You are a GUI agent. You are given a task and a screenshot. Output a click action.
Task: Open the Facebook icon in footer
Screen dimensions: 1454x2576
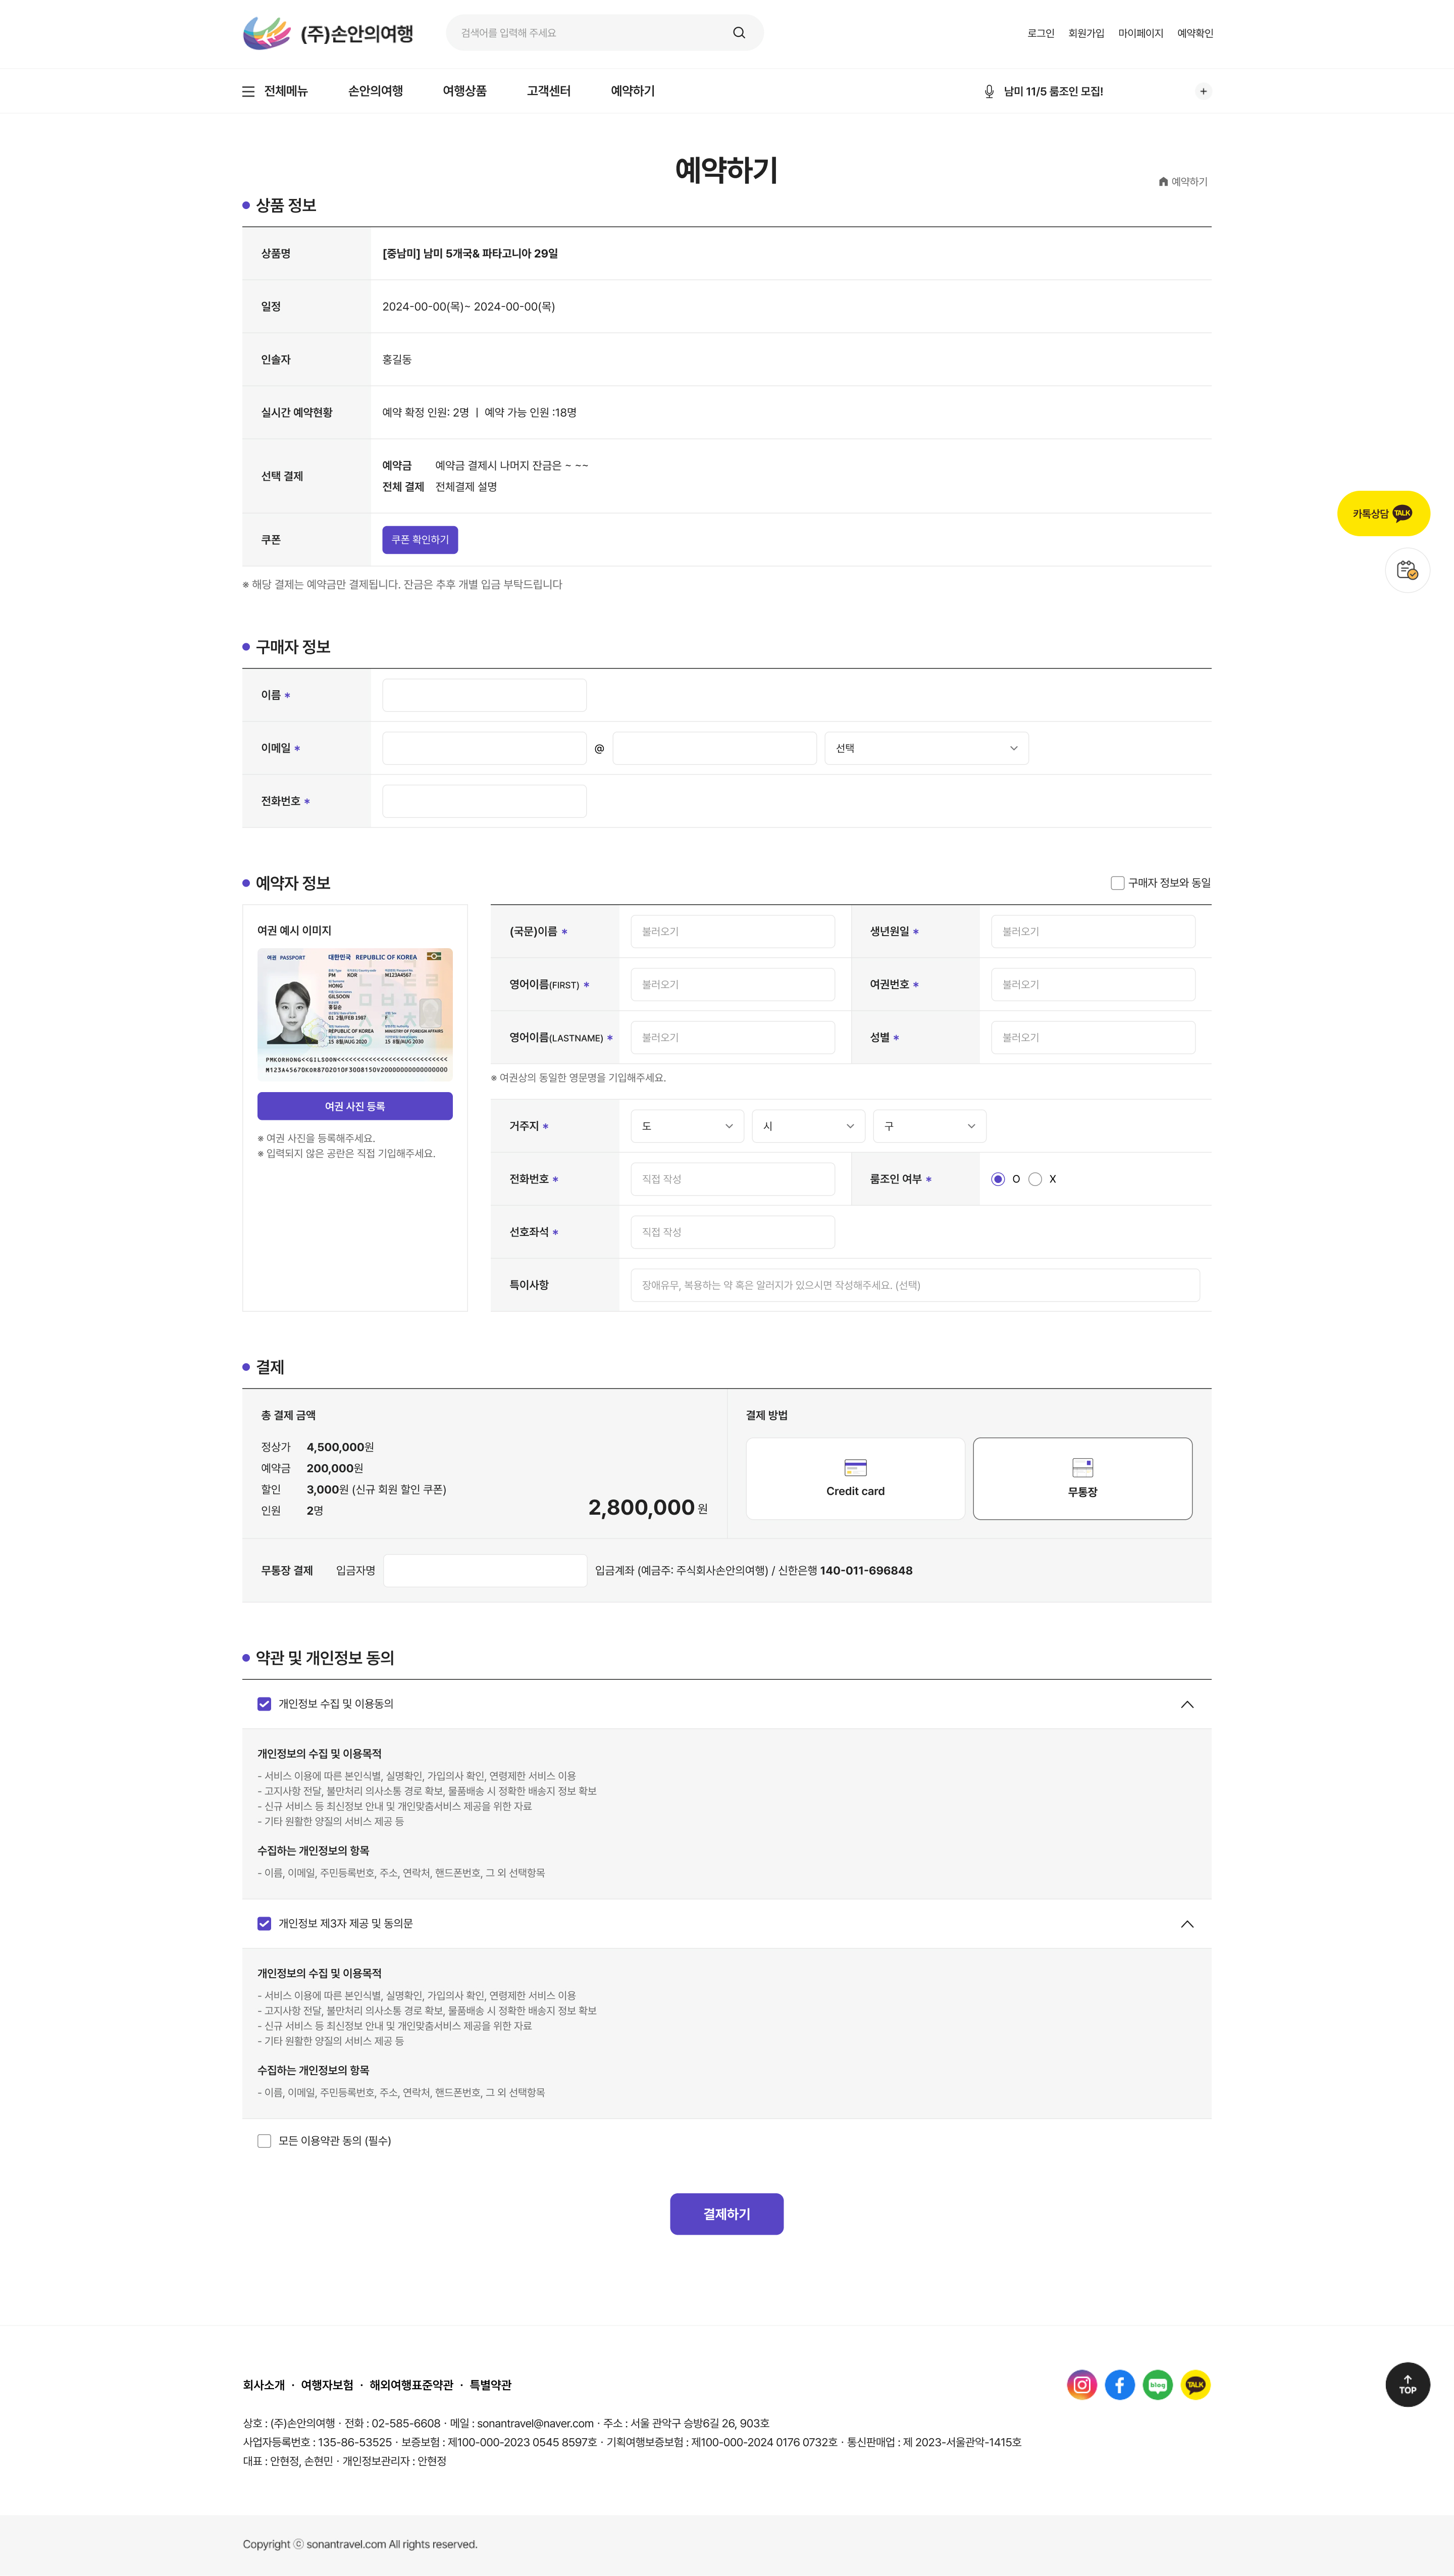point(1119,2385)
